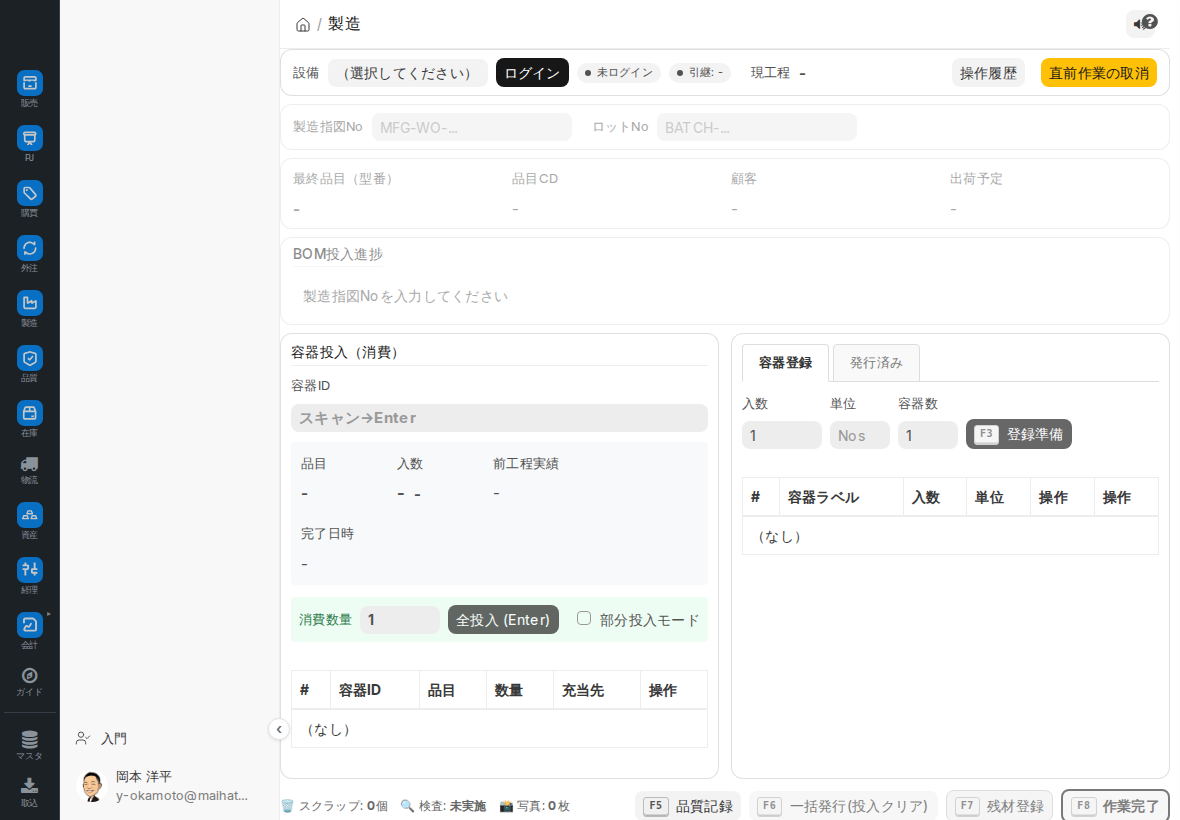Enable 部分投入モード checkbox

(584, 618)
